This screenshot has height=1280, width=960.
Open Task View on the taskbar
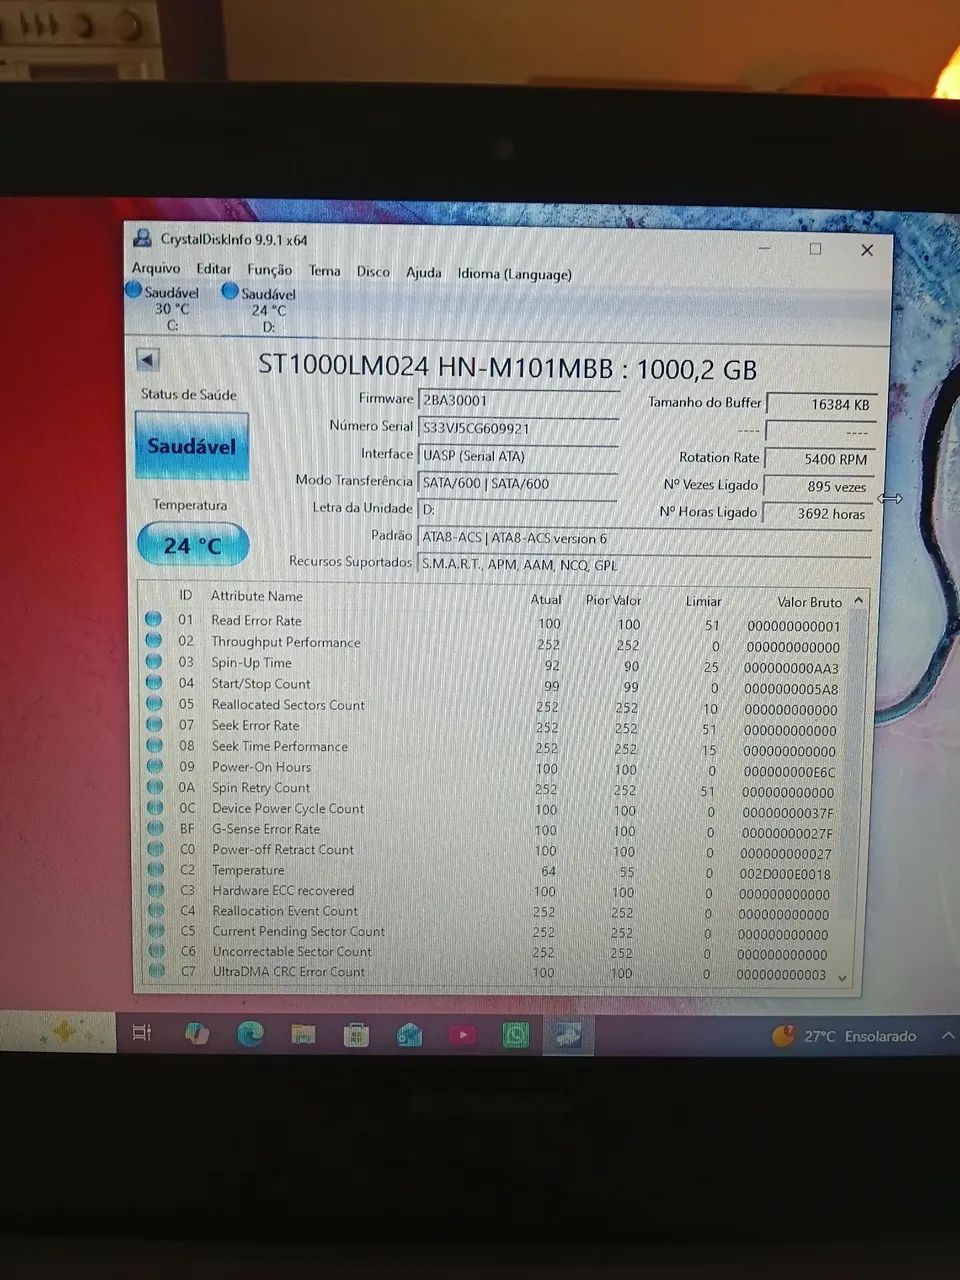pos(142,1033)
